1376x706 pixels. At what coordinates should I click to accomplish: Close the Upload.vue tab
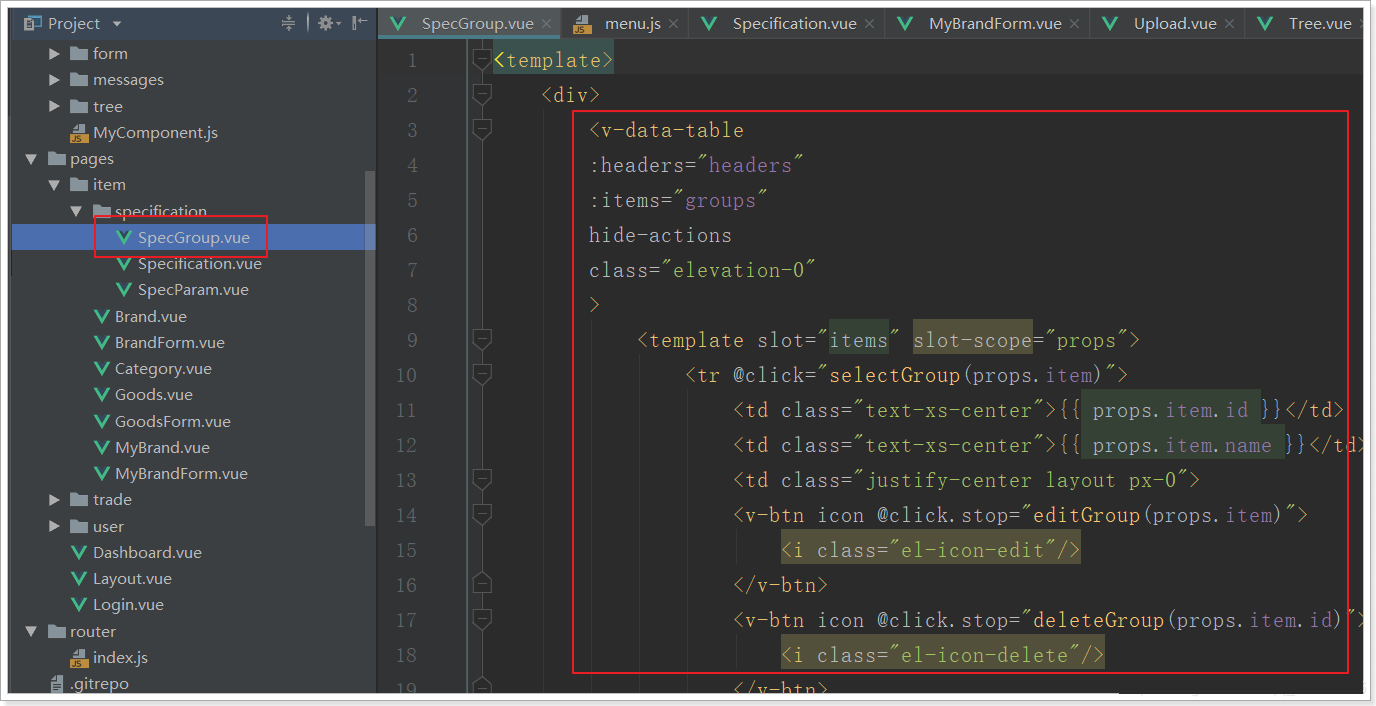[1229, 24]
